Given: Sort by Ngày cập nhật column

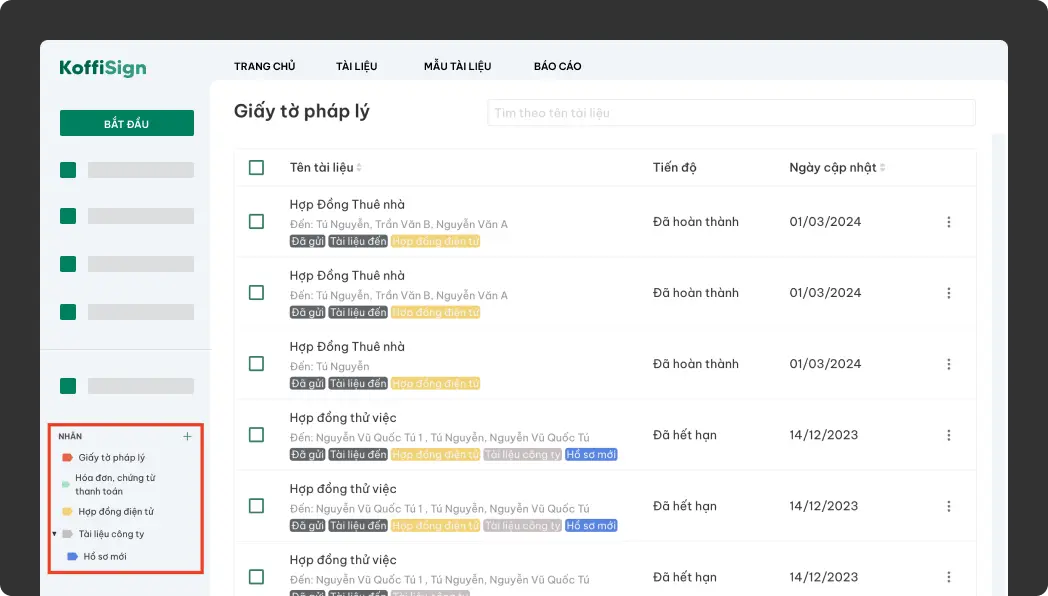Looking at the screenshot, I should (x=837, y=168).
